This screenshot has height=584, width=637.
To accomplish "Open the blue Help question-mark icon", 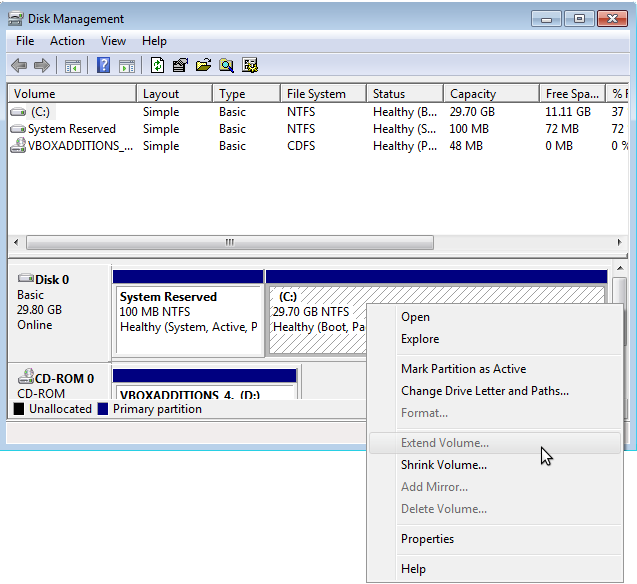I will tap(104, 65).
